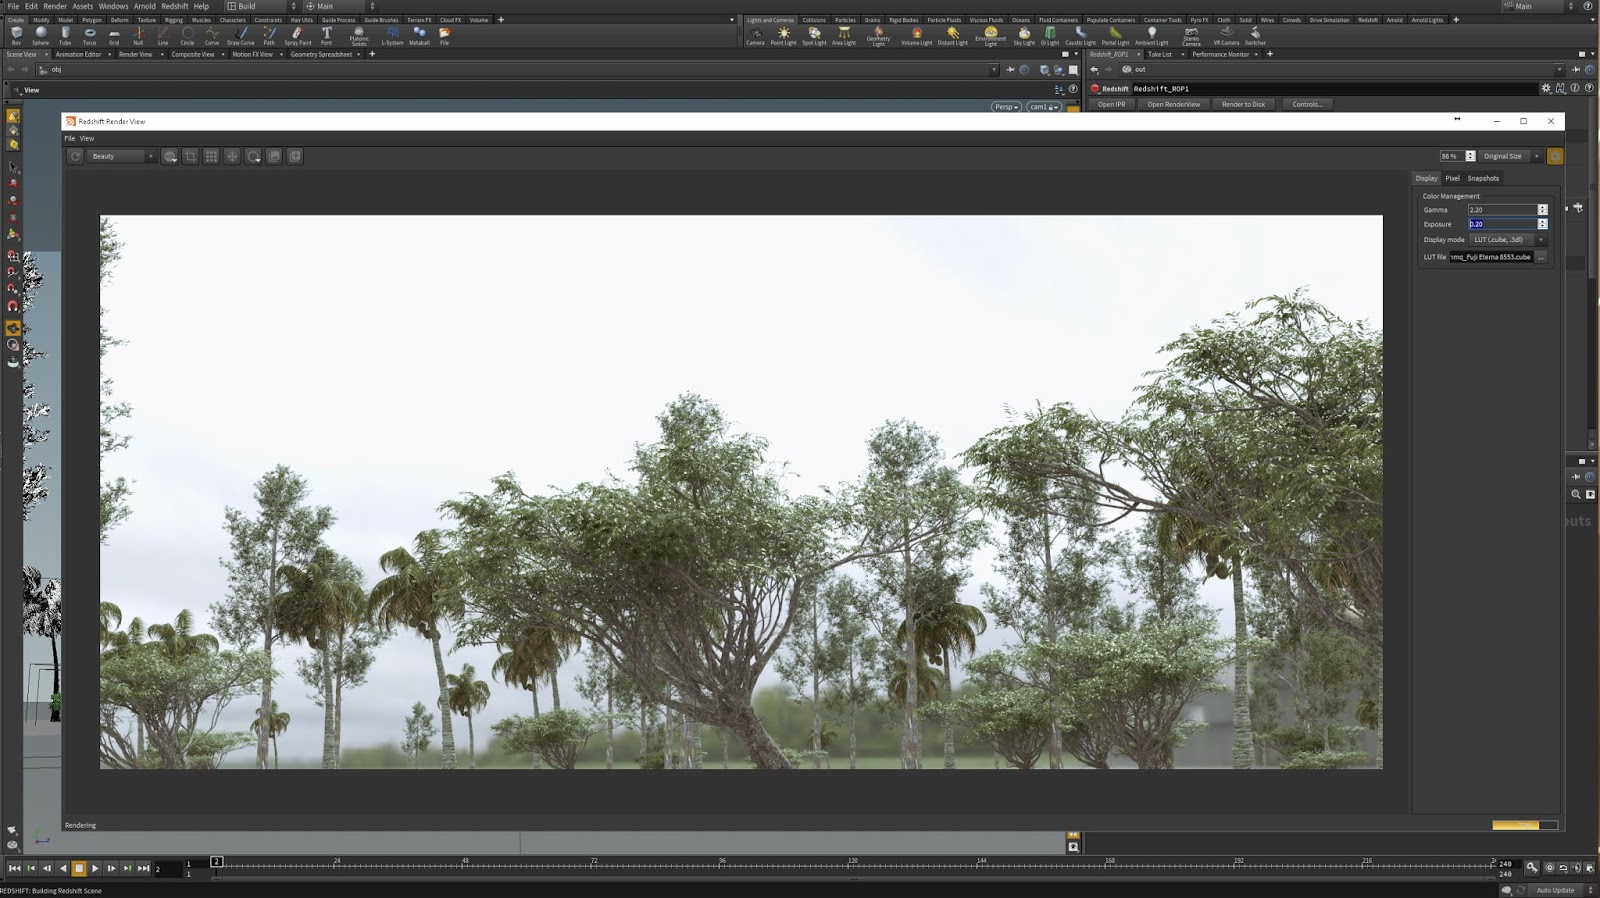The height and width of the screenshot is (898, 1600).
Task: Open the Redshift menu in menu bar
Action: 175,6
